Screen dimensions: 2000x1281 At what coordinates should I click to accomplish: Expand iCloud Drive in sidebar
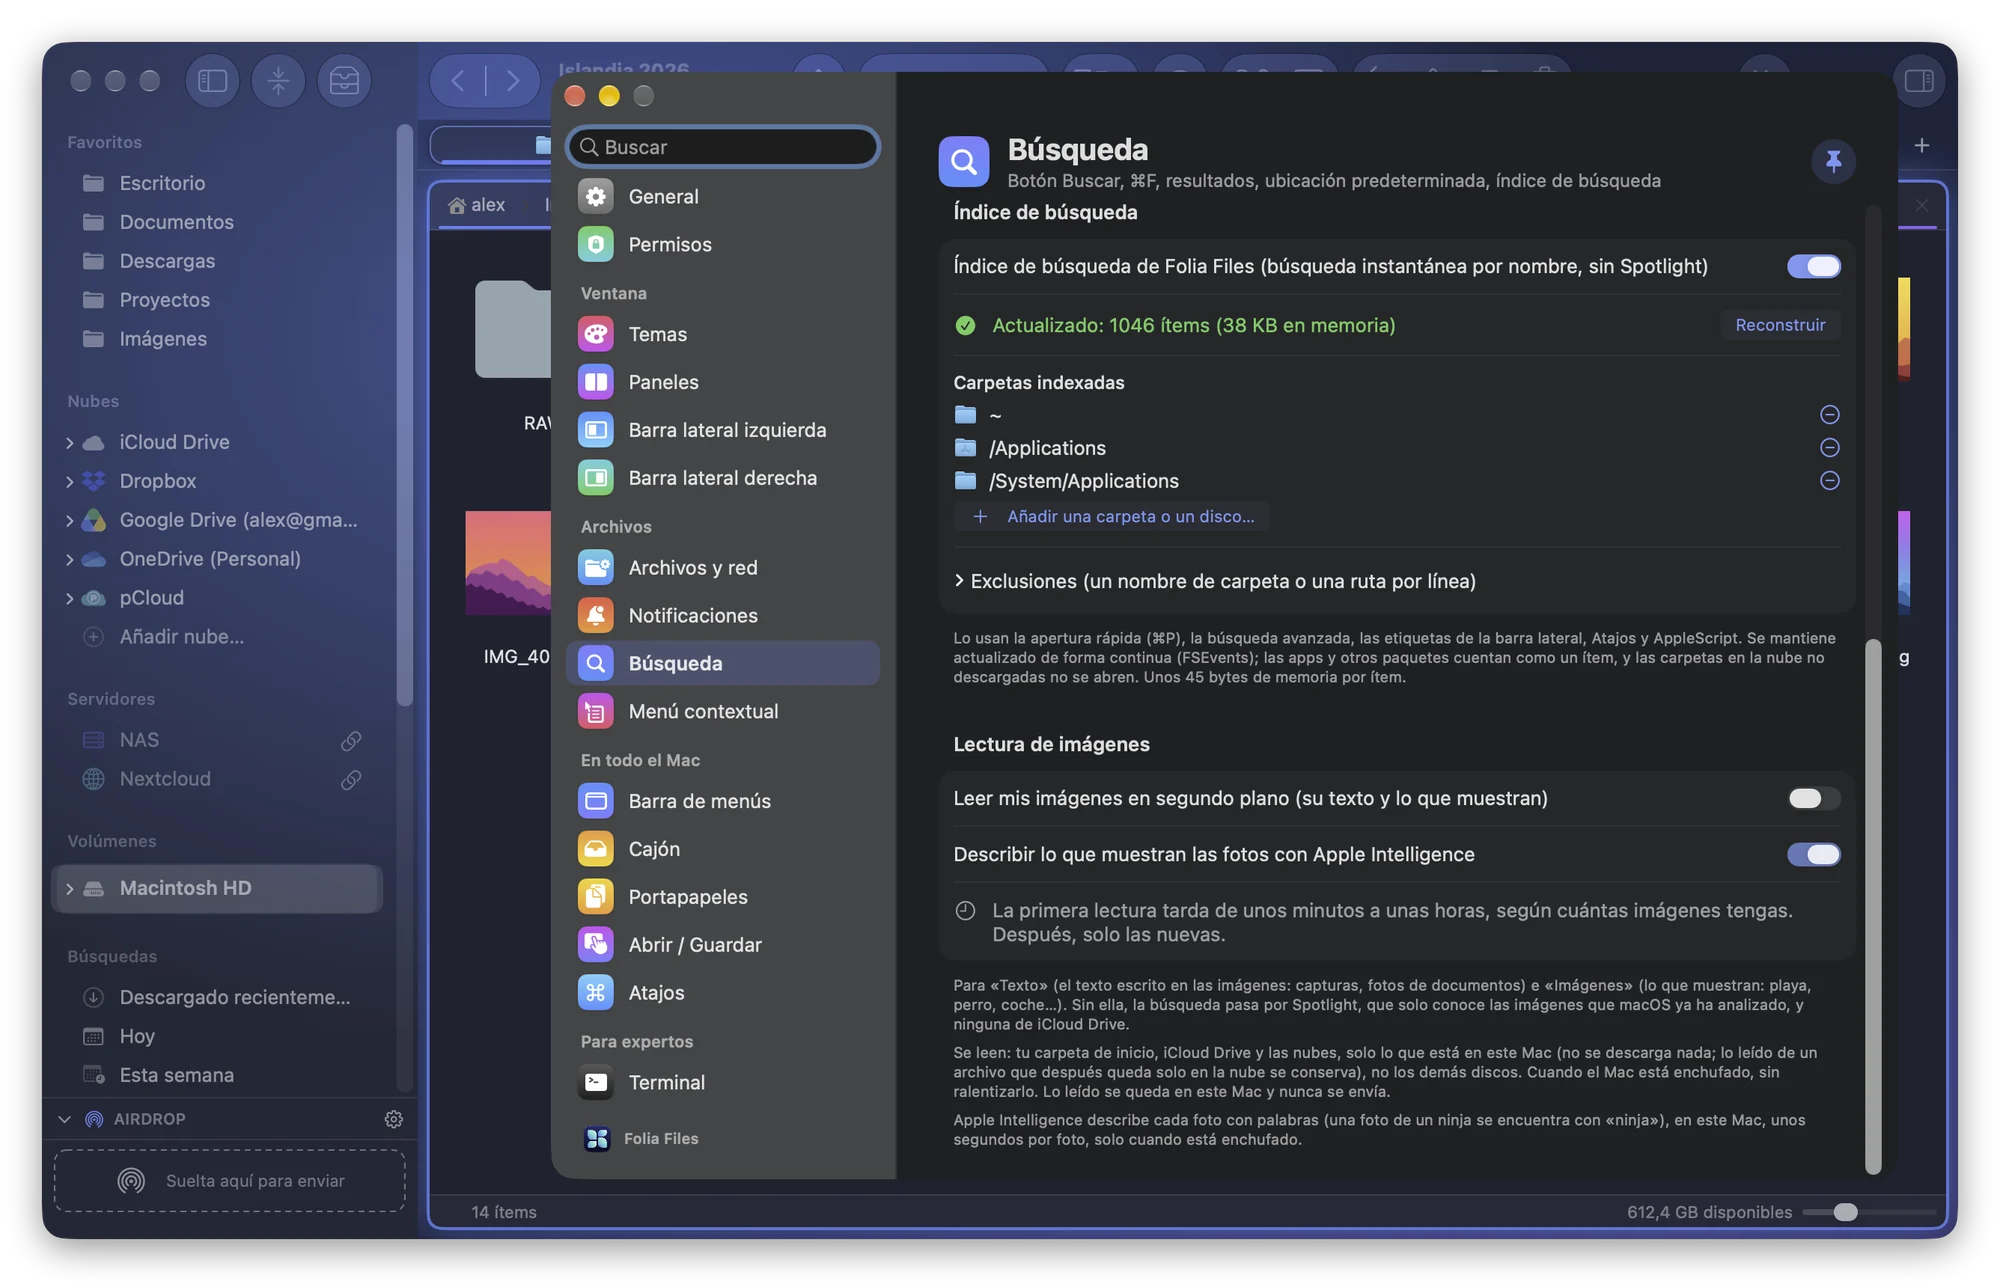point(69,442)
